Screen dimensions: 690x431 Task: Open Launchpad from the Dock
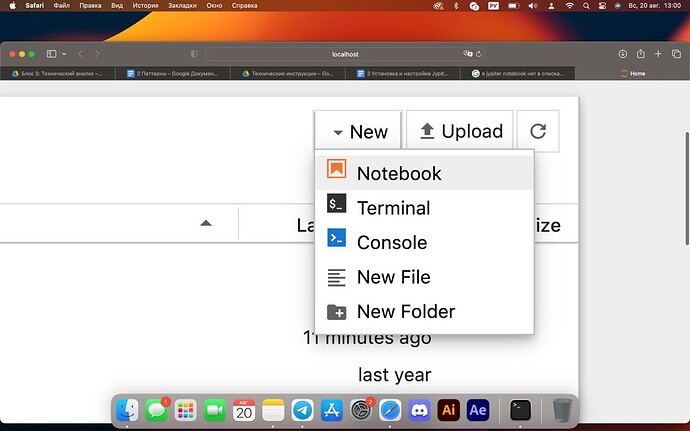186,410
